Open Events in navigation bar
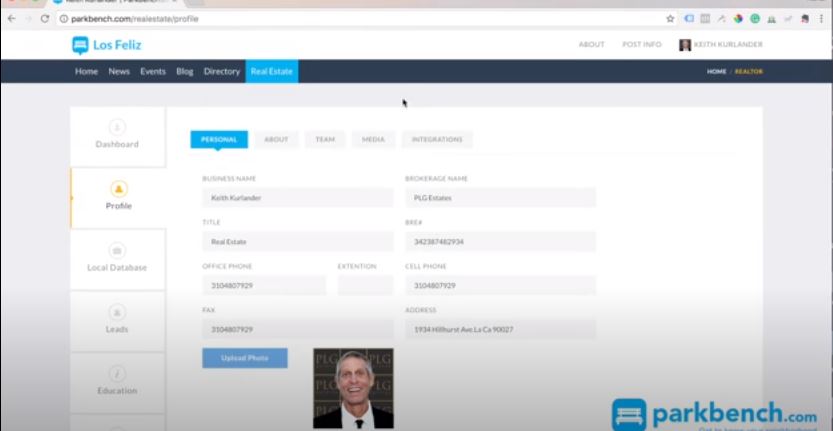The image size is (833, 431). [153, 71]
